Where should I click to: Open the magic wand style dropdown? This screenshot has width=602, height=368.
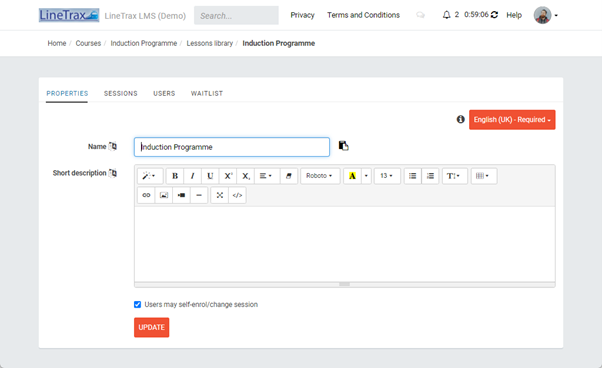click(150, 176)
